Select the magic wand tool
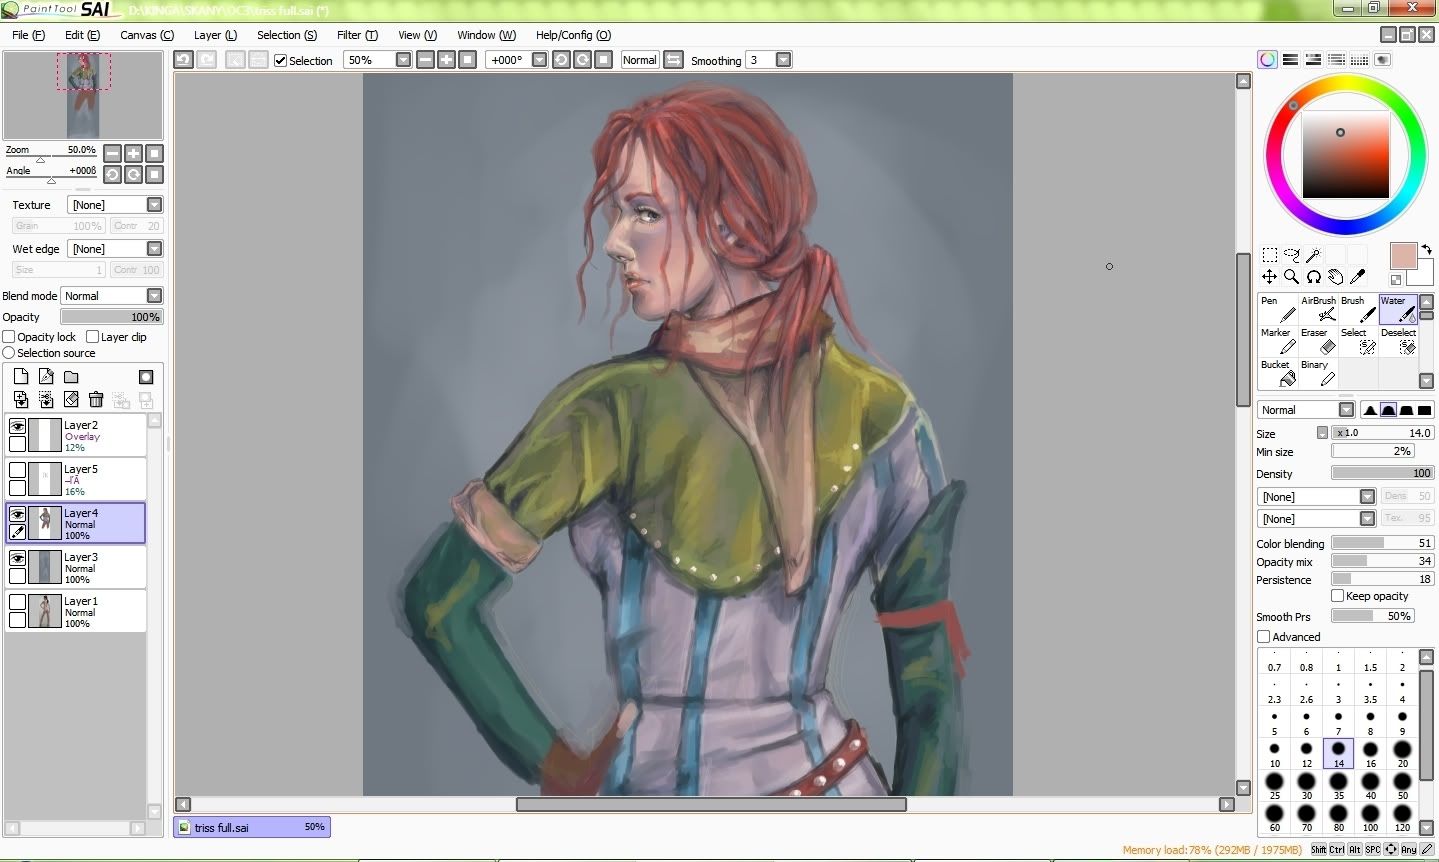 coord(1313,255)
